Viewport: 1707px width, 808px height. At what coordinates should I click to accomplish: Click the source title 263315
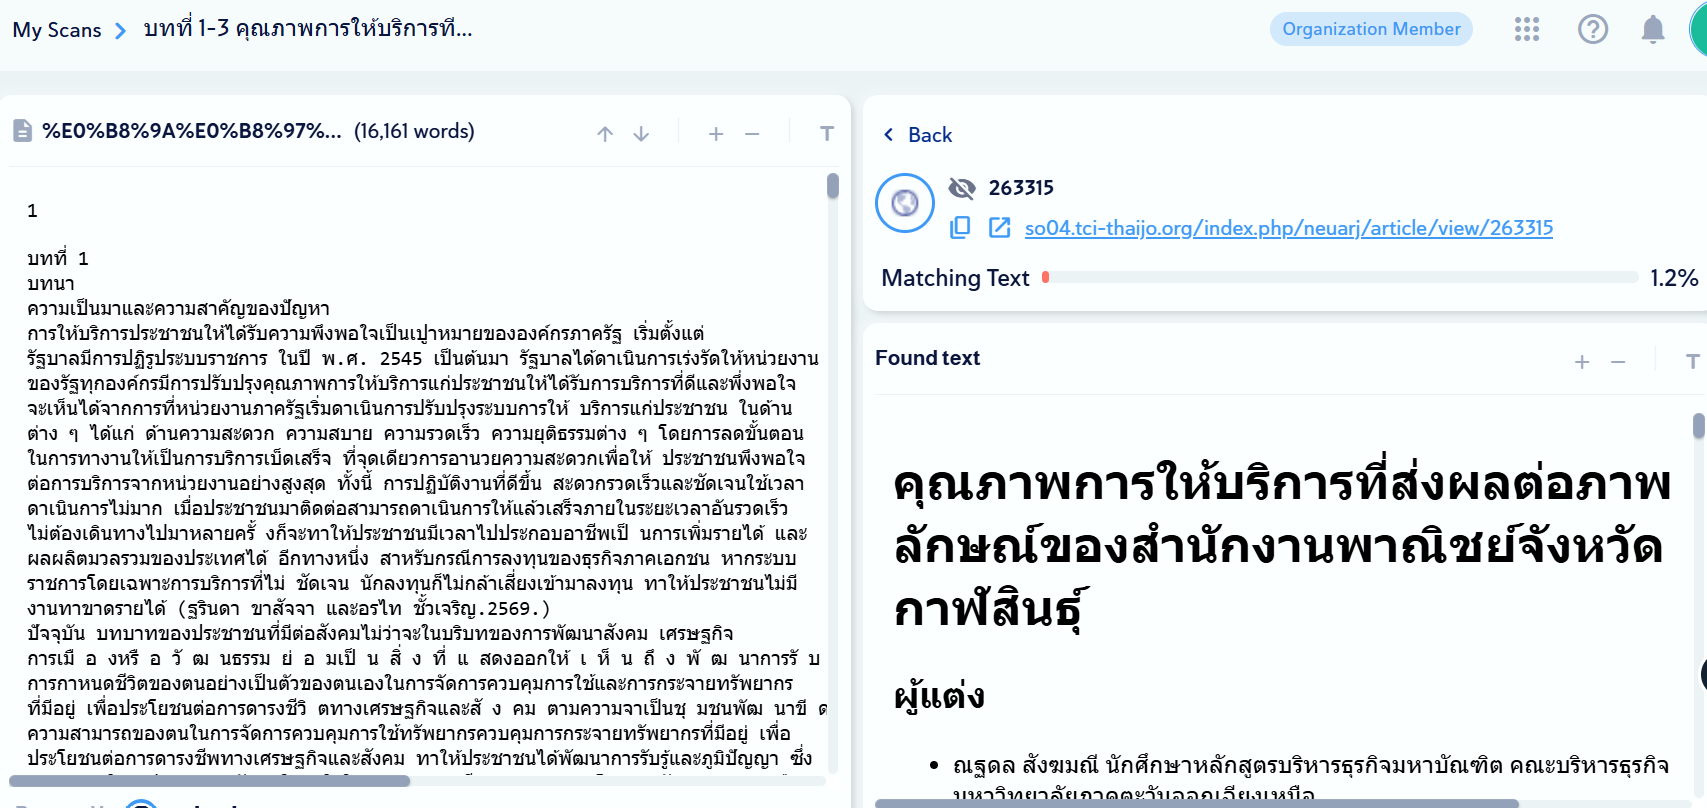click(1021, 188)
